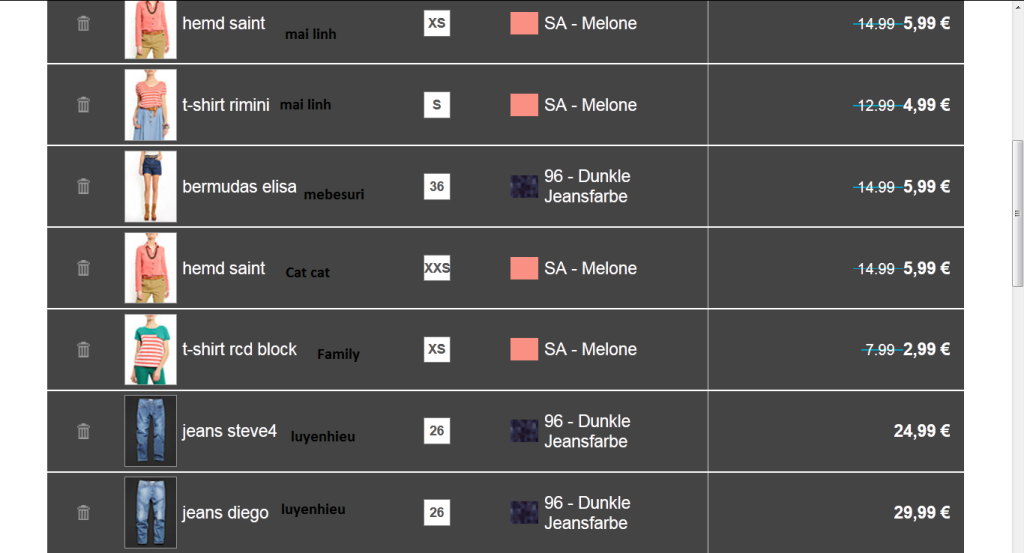Select the bermudas elisa item name
This screenshot has width=1024, height=553.
click(x=239, y=187)
